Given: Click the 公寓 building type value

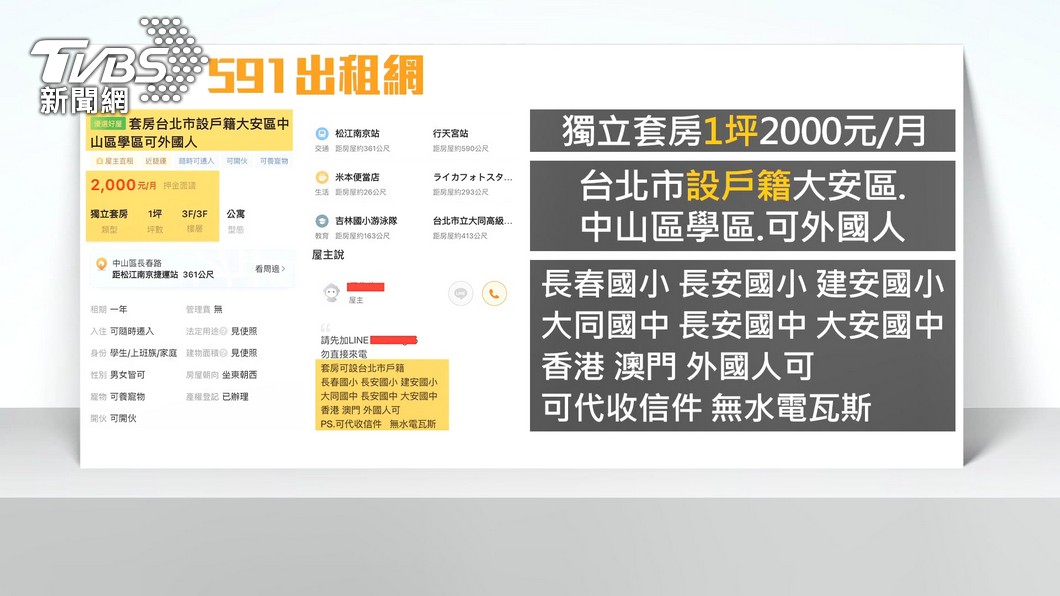Looking at the screenshot, I should [x=236, y=214].
